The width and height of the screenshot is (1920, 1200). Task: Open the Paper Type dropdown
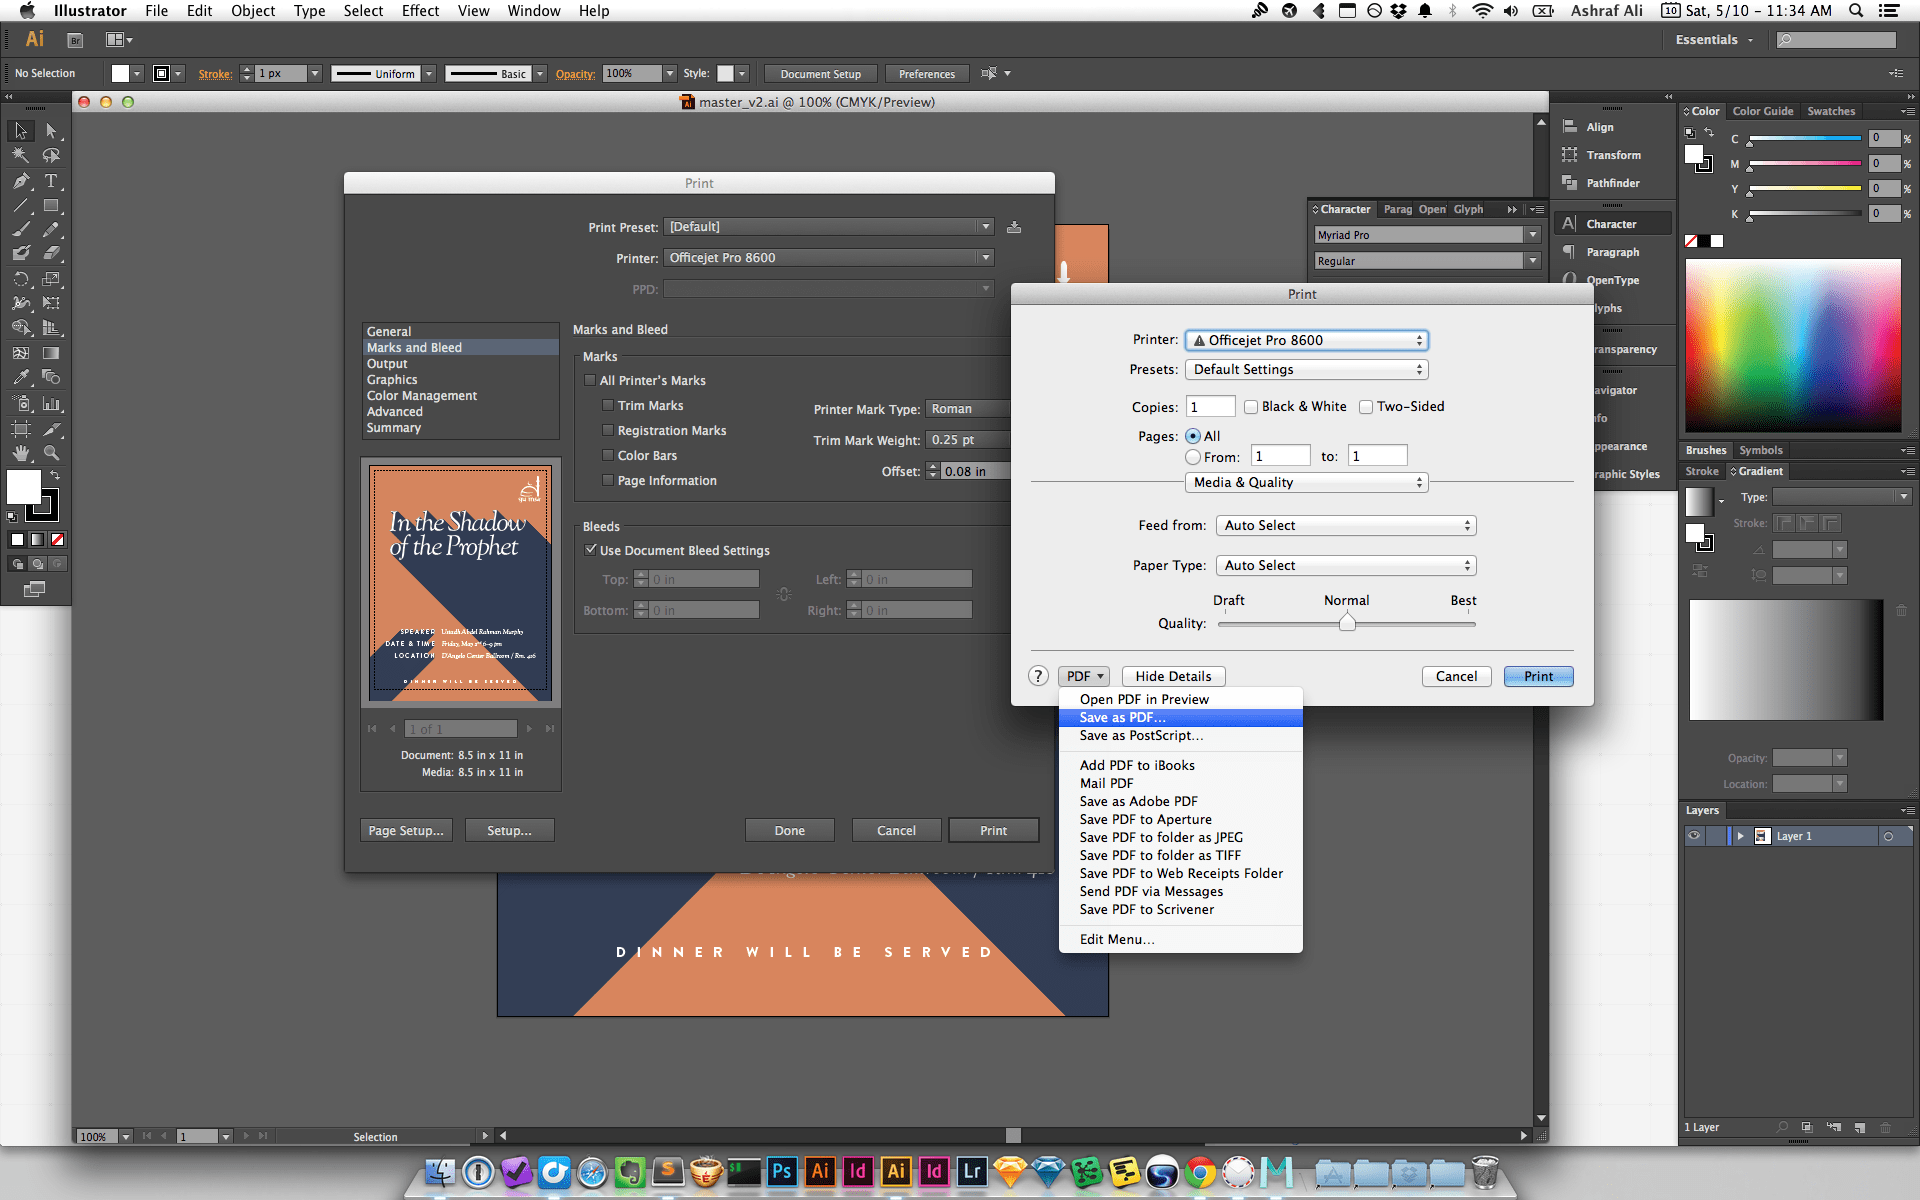point(1346,566)
